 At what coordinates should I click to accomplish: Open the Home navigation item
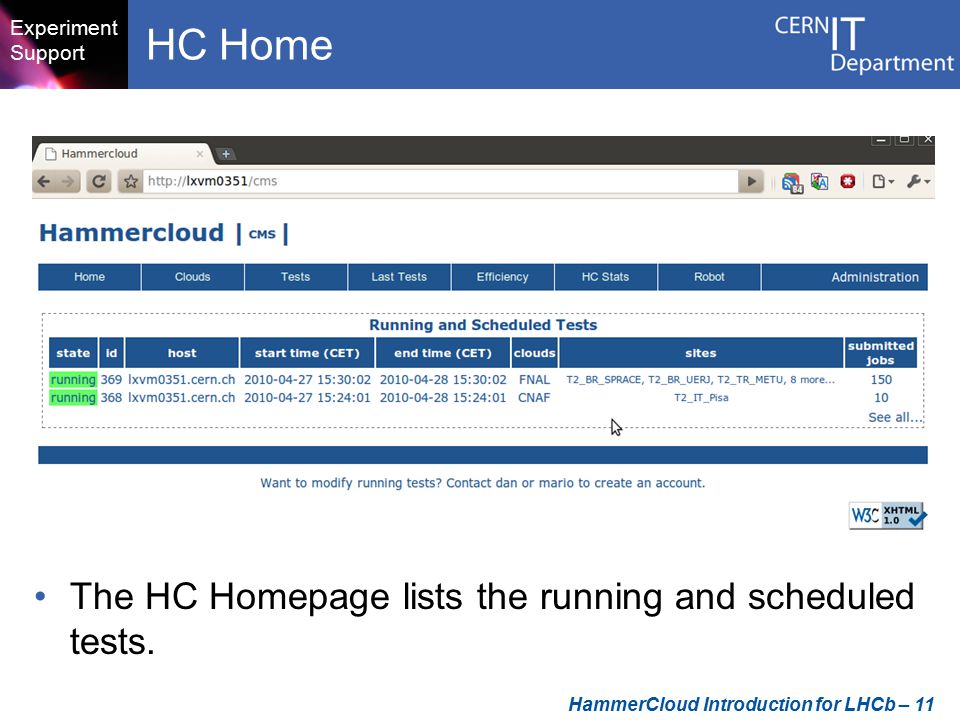(x=89, y=277)
